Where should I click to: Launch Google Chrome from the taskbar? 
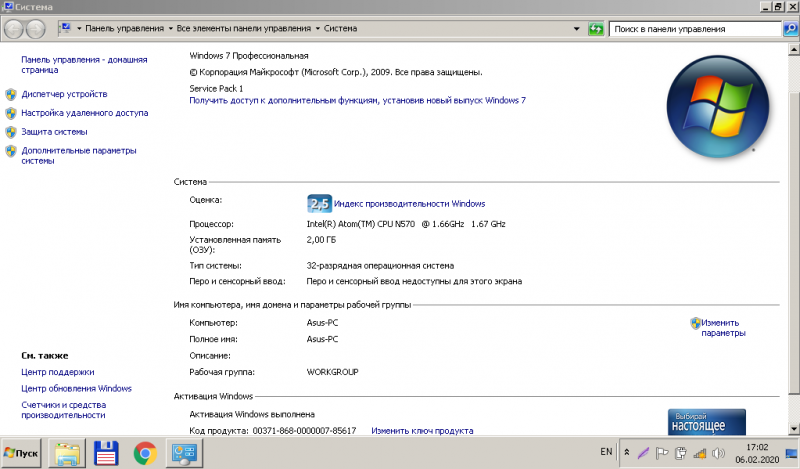(x=145, y=453)
